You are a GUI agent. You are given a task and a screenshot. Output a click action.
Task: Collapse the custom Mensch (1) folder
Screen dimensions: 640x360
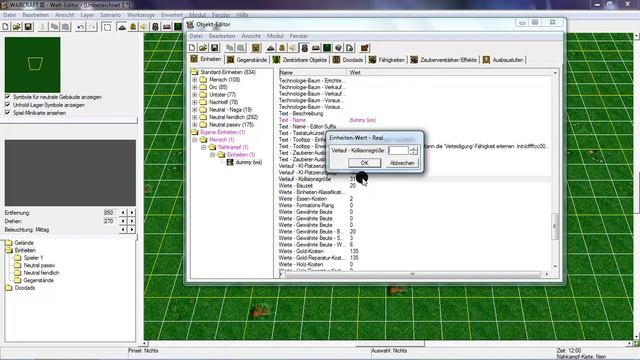coord(195,140)
